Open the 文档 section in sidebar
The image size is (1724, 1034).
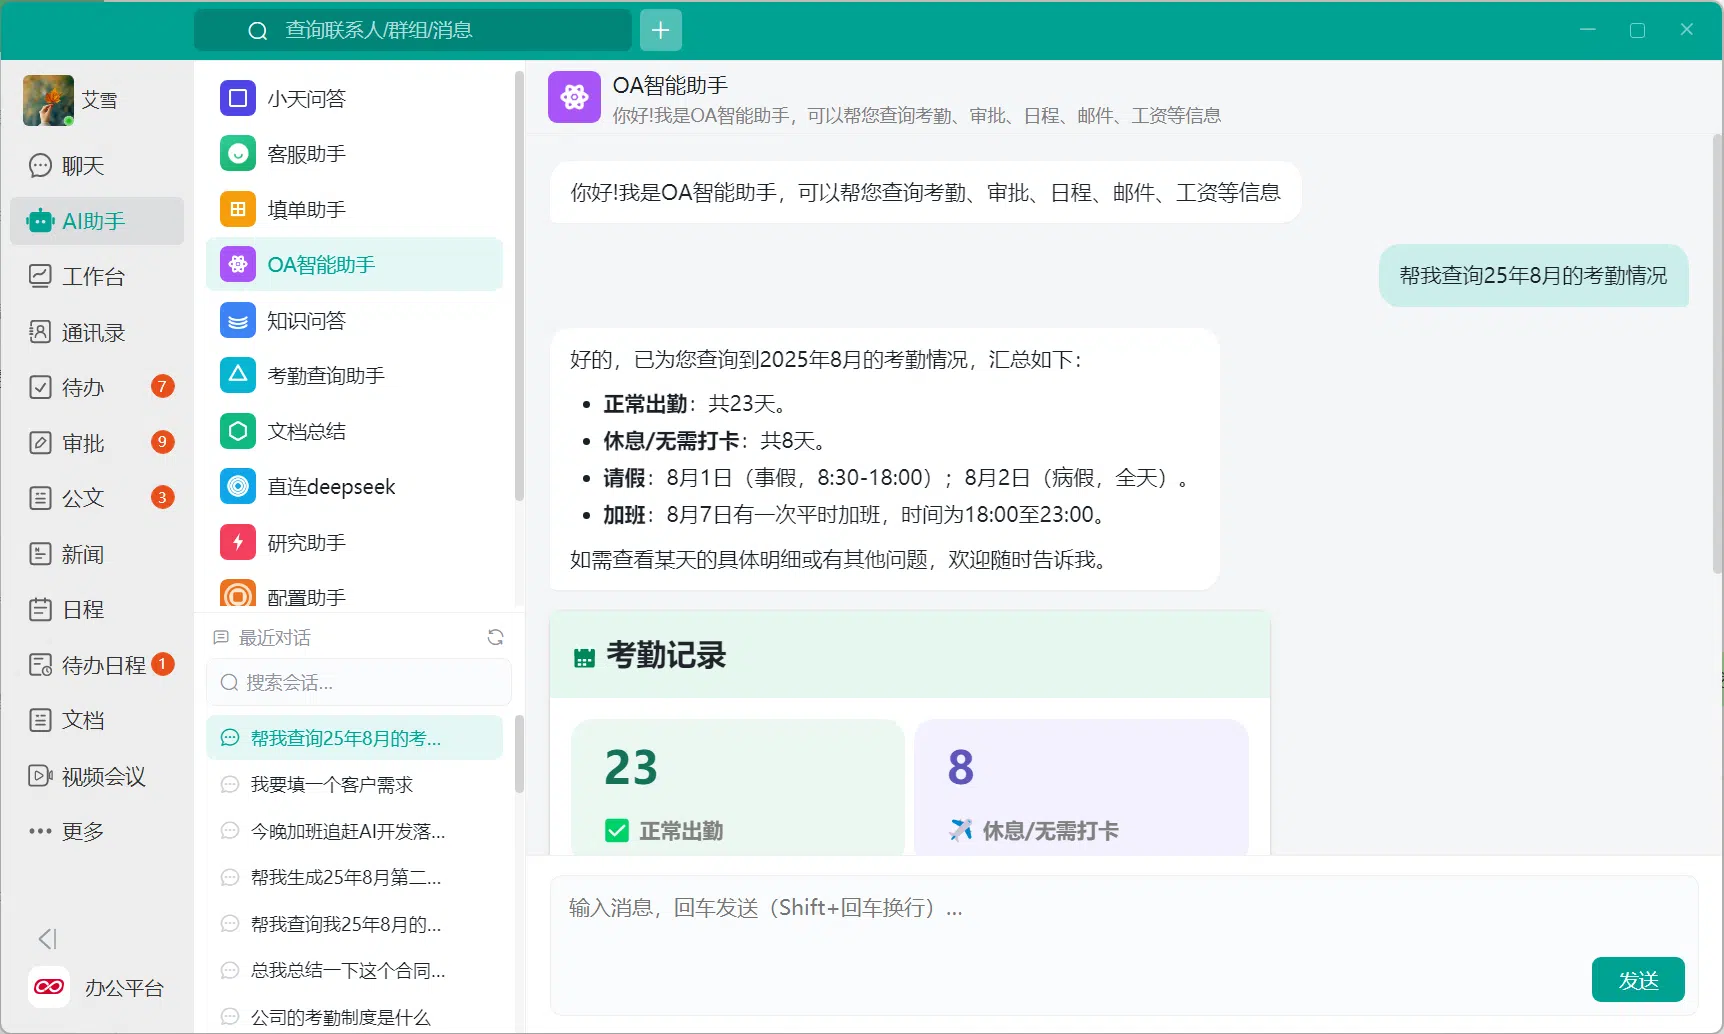coord(97,720)
